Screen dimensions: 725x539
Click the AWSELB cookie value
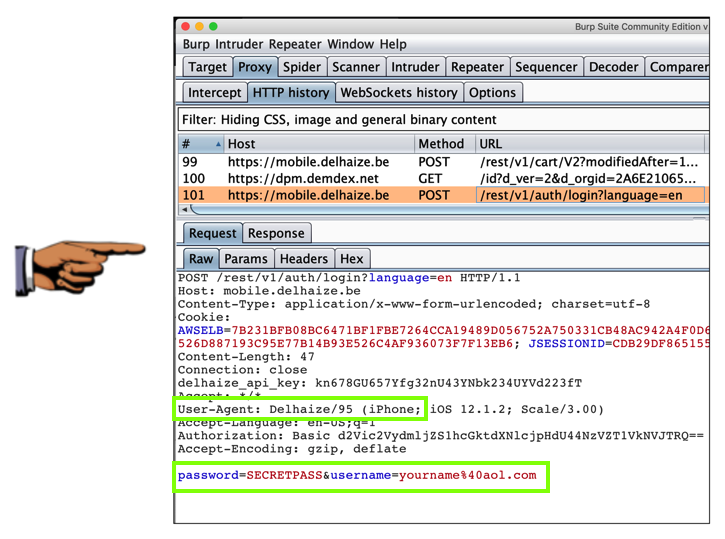(x=470, y=331)
